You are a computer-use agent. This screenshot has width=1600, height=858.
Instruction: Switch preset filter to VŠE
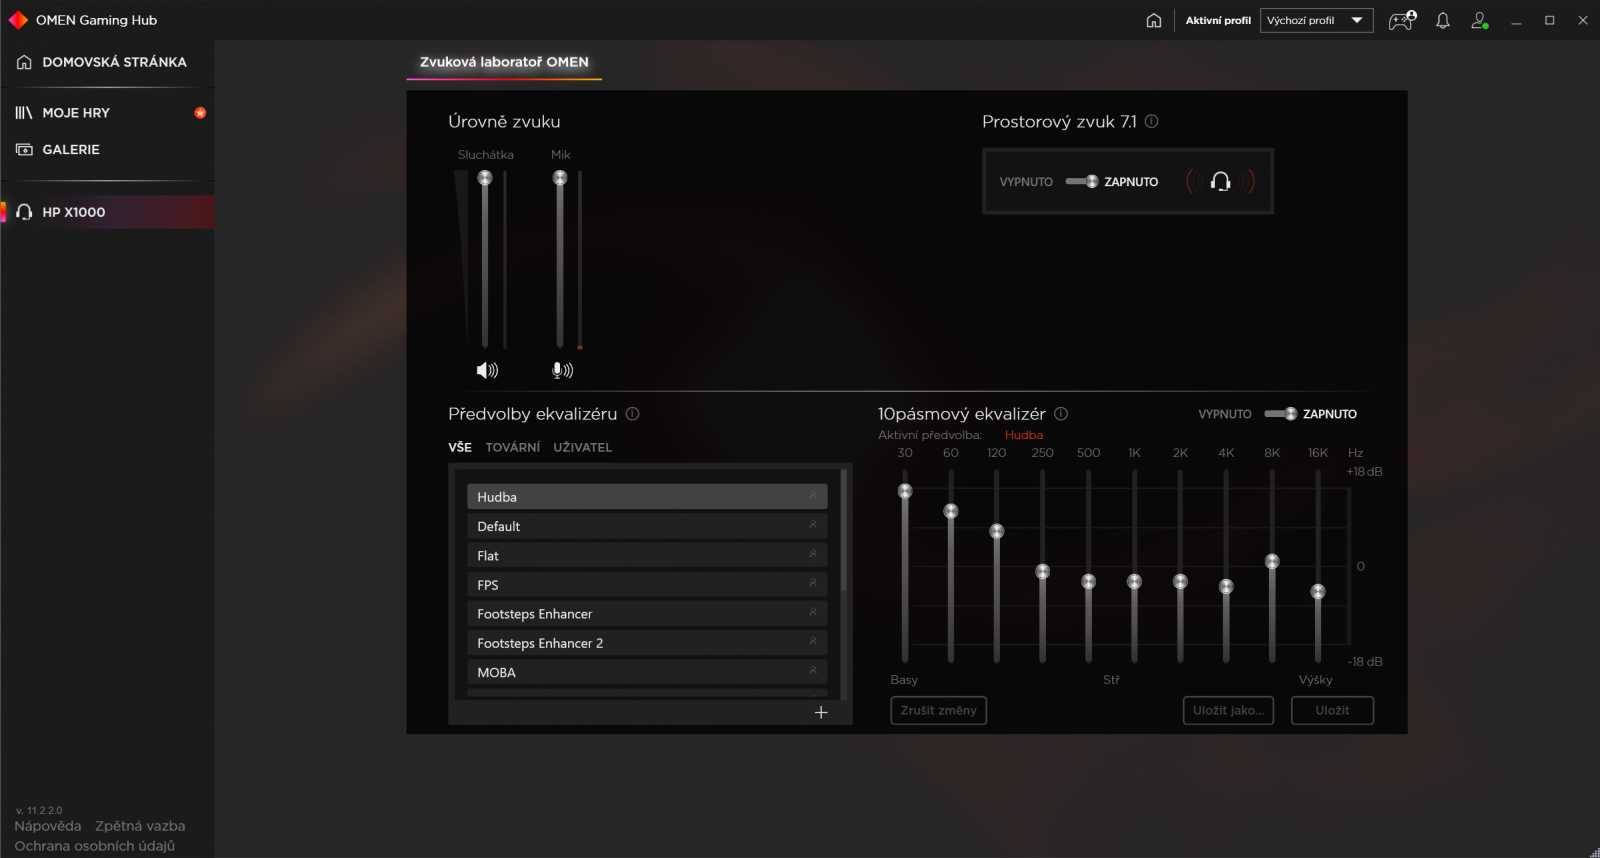460,447
